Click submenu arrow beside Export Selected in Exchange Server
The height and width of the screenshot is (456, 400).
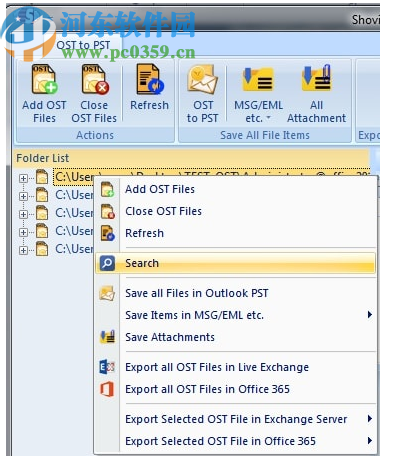369,419
